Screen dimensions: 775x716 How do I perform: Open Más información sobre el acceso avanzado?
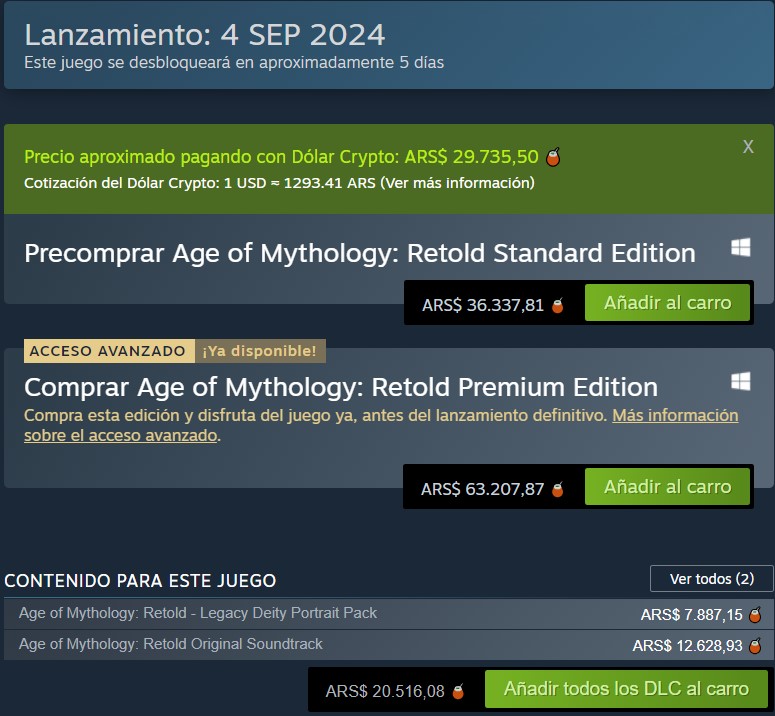(x=675, y=415)
